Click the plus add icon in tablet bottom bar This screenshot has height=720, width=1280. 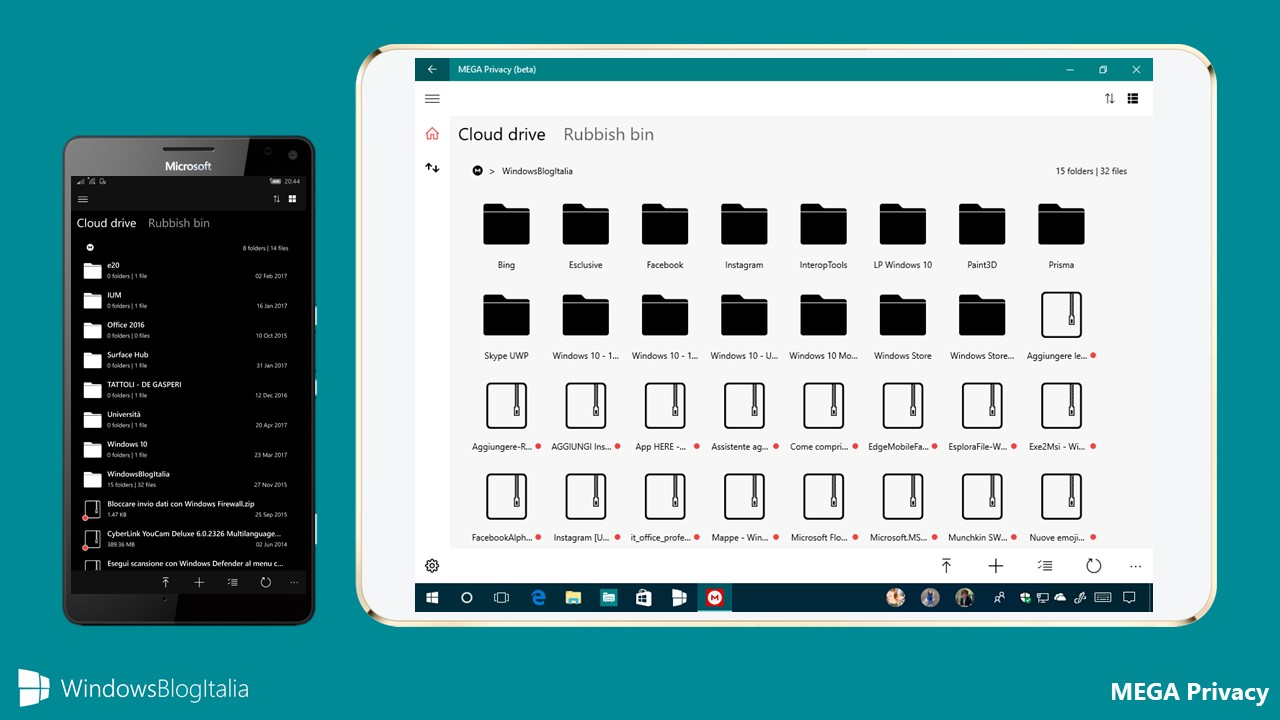click(996, 566)
